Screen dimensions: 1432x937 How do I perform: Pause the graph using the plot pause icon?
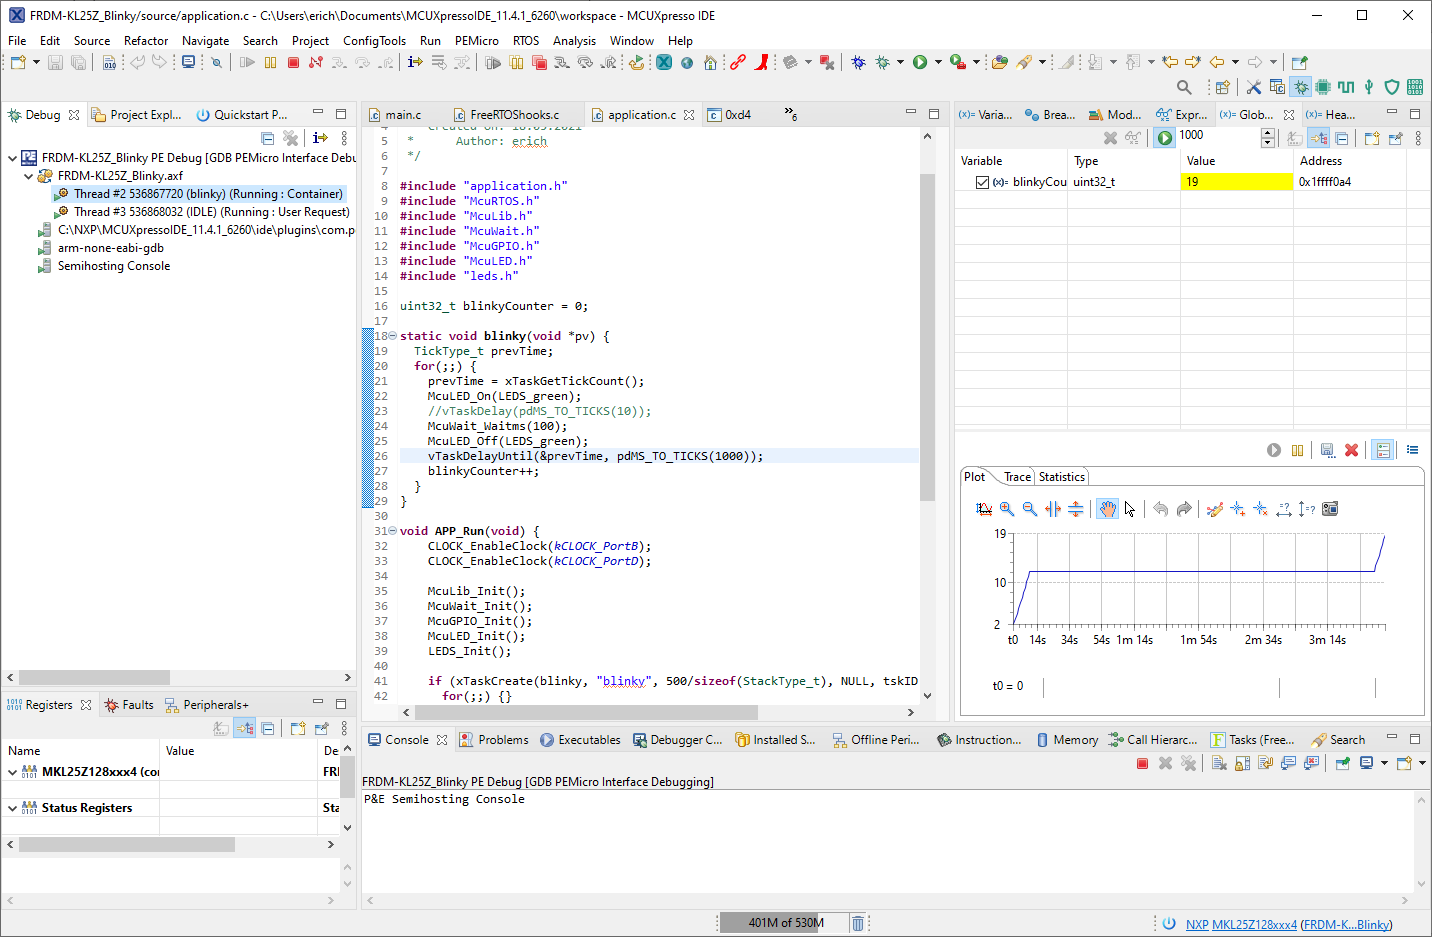(1297, 451)
